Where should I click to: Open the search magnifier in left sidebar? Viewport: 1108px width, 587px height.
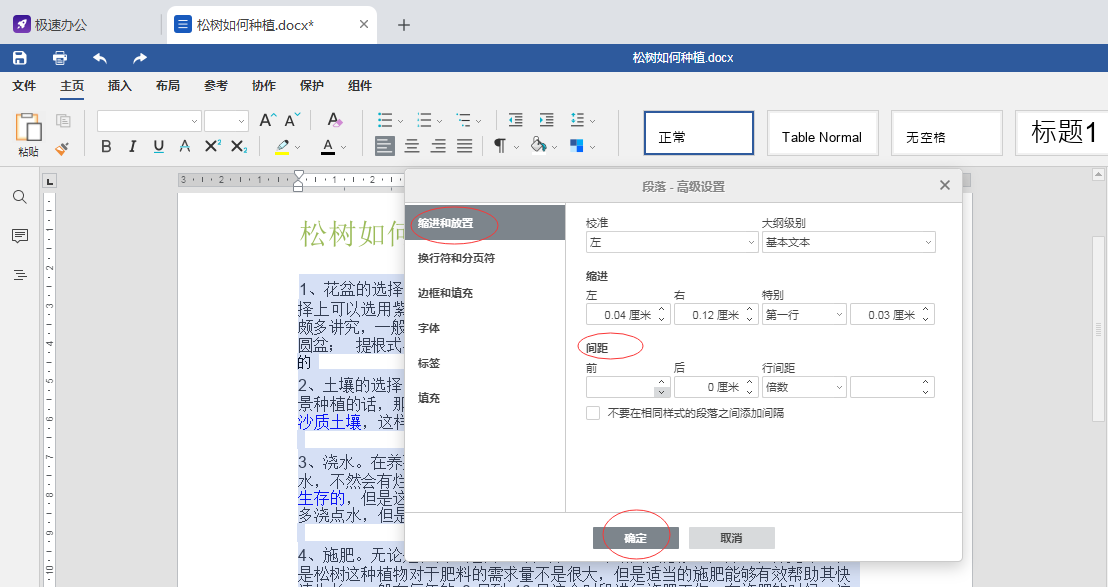coord(20,197)
